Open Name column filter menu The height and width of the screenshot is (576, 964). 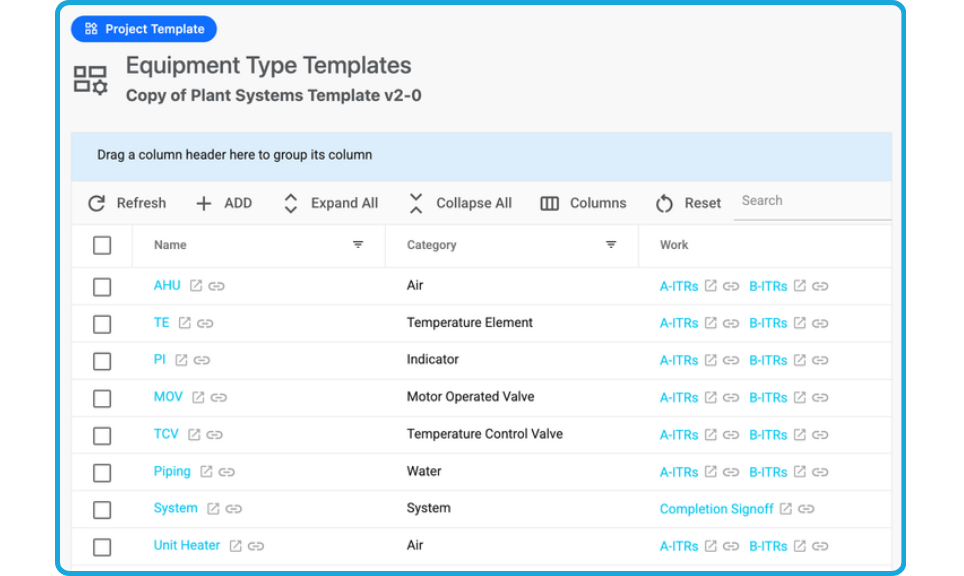point(358,245)
